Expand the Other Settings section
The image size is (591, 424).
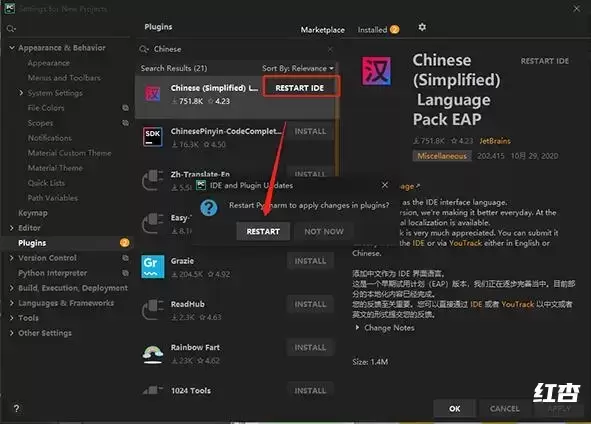point(12,333)
